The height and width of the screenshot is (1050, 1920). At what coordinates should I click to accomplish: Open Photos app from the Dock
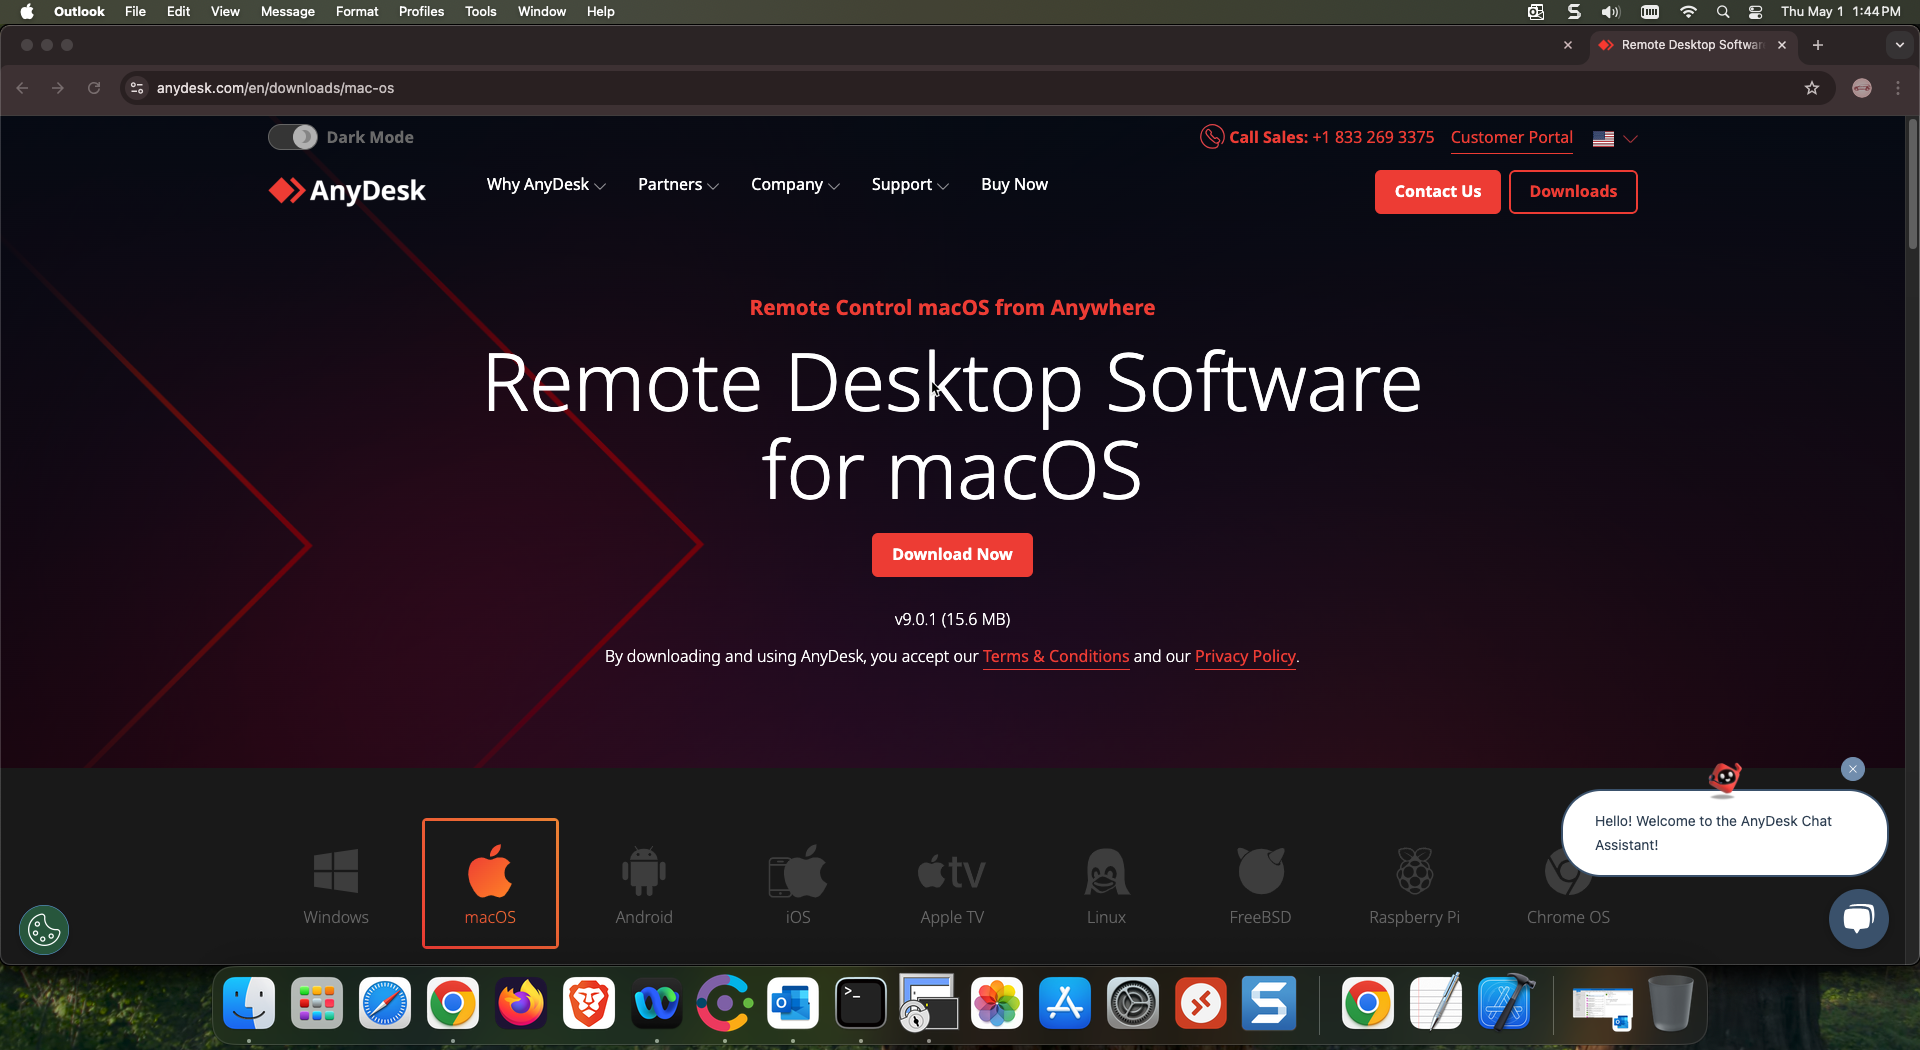point(997,1003)
